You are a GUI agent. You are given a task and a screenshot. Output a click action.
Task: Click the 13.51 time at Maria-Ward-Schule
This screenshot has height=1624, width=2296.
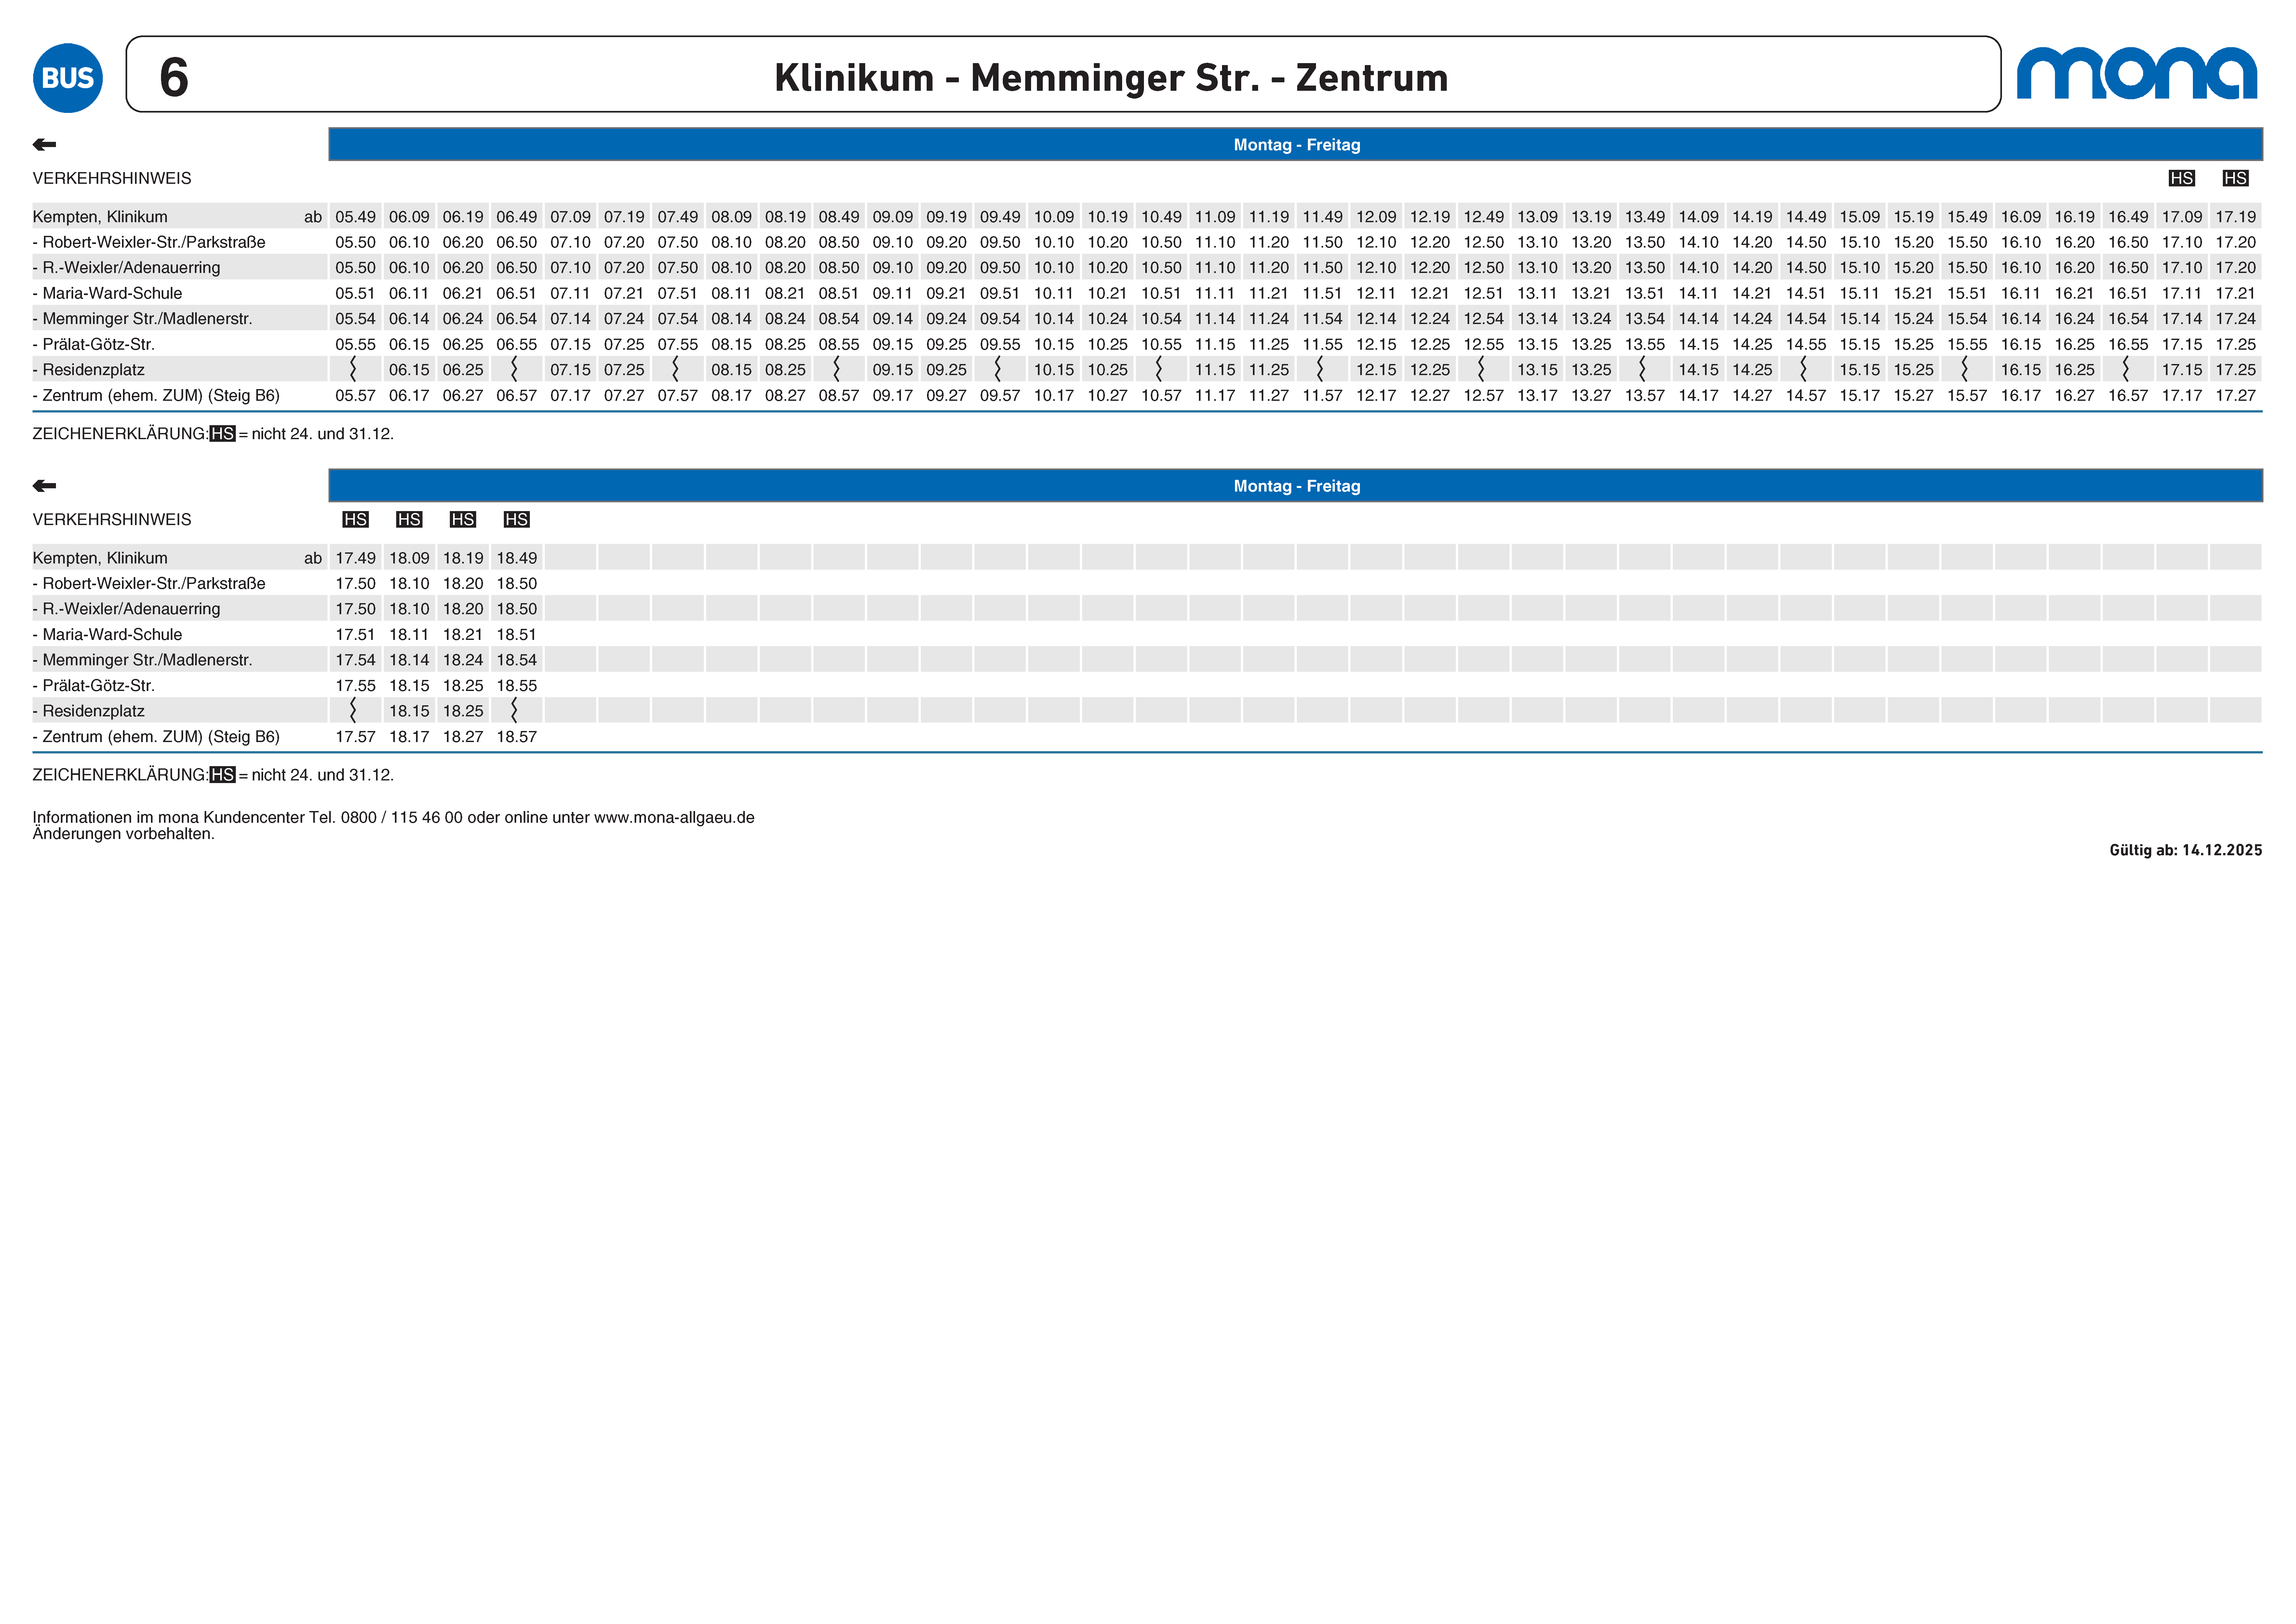[x=1645, y=293]
